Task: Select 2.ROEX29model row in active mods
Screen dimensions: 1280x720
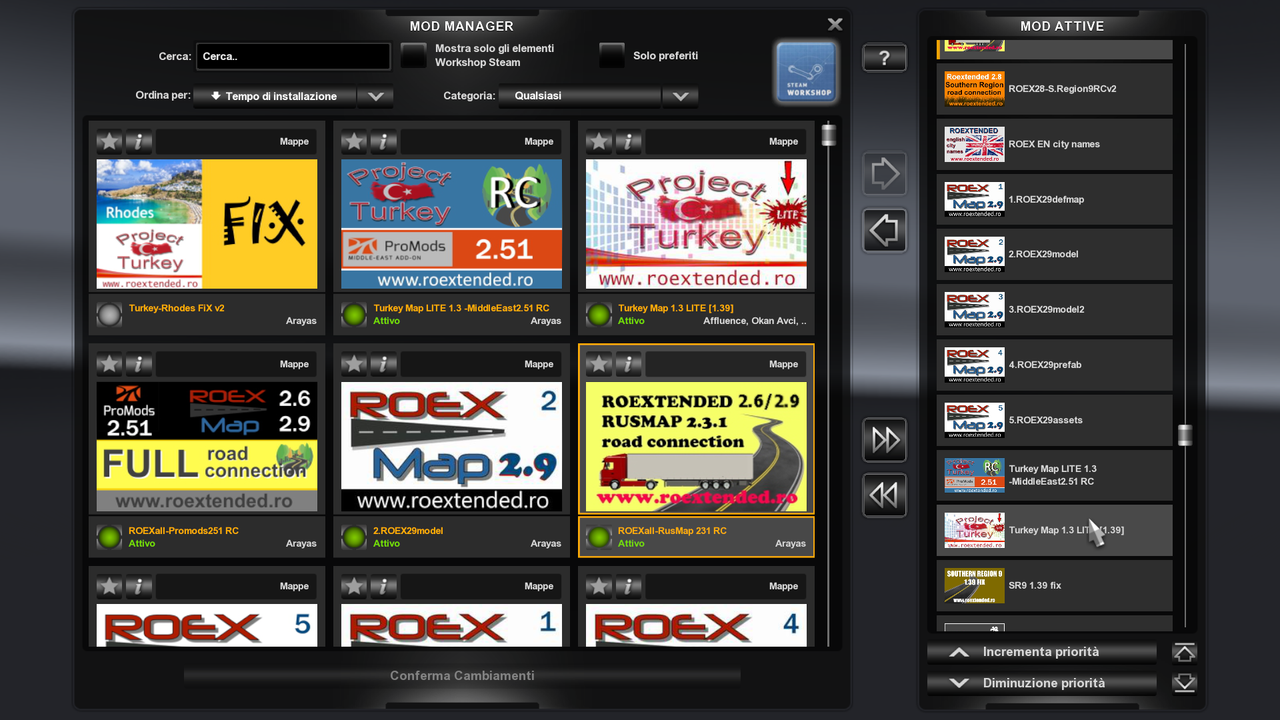Action: point(1054,254)
